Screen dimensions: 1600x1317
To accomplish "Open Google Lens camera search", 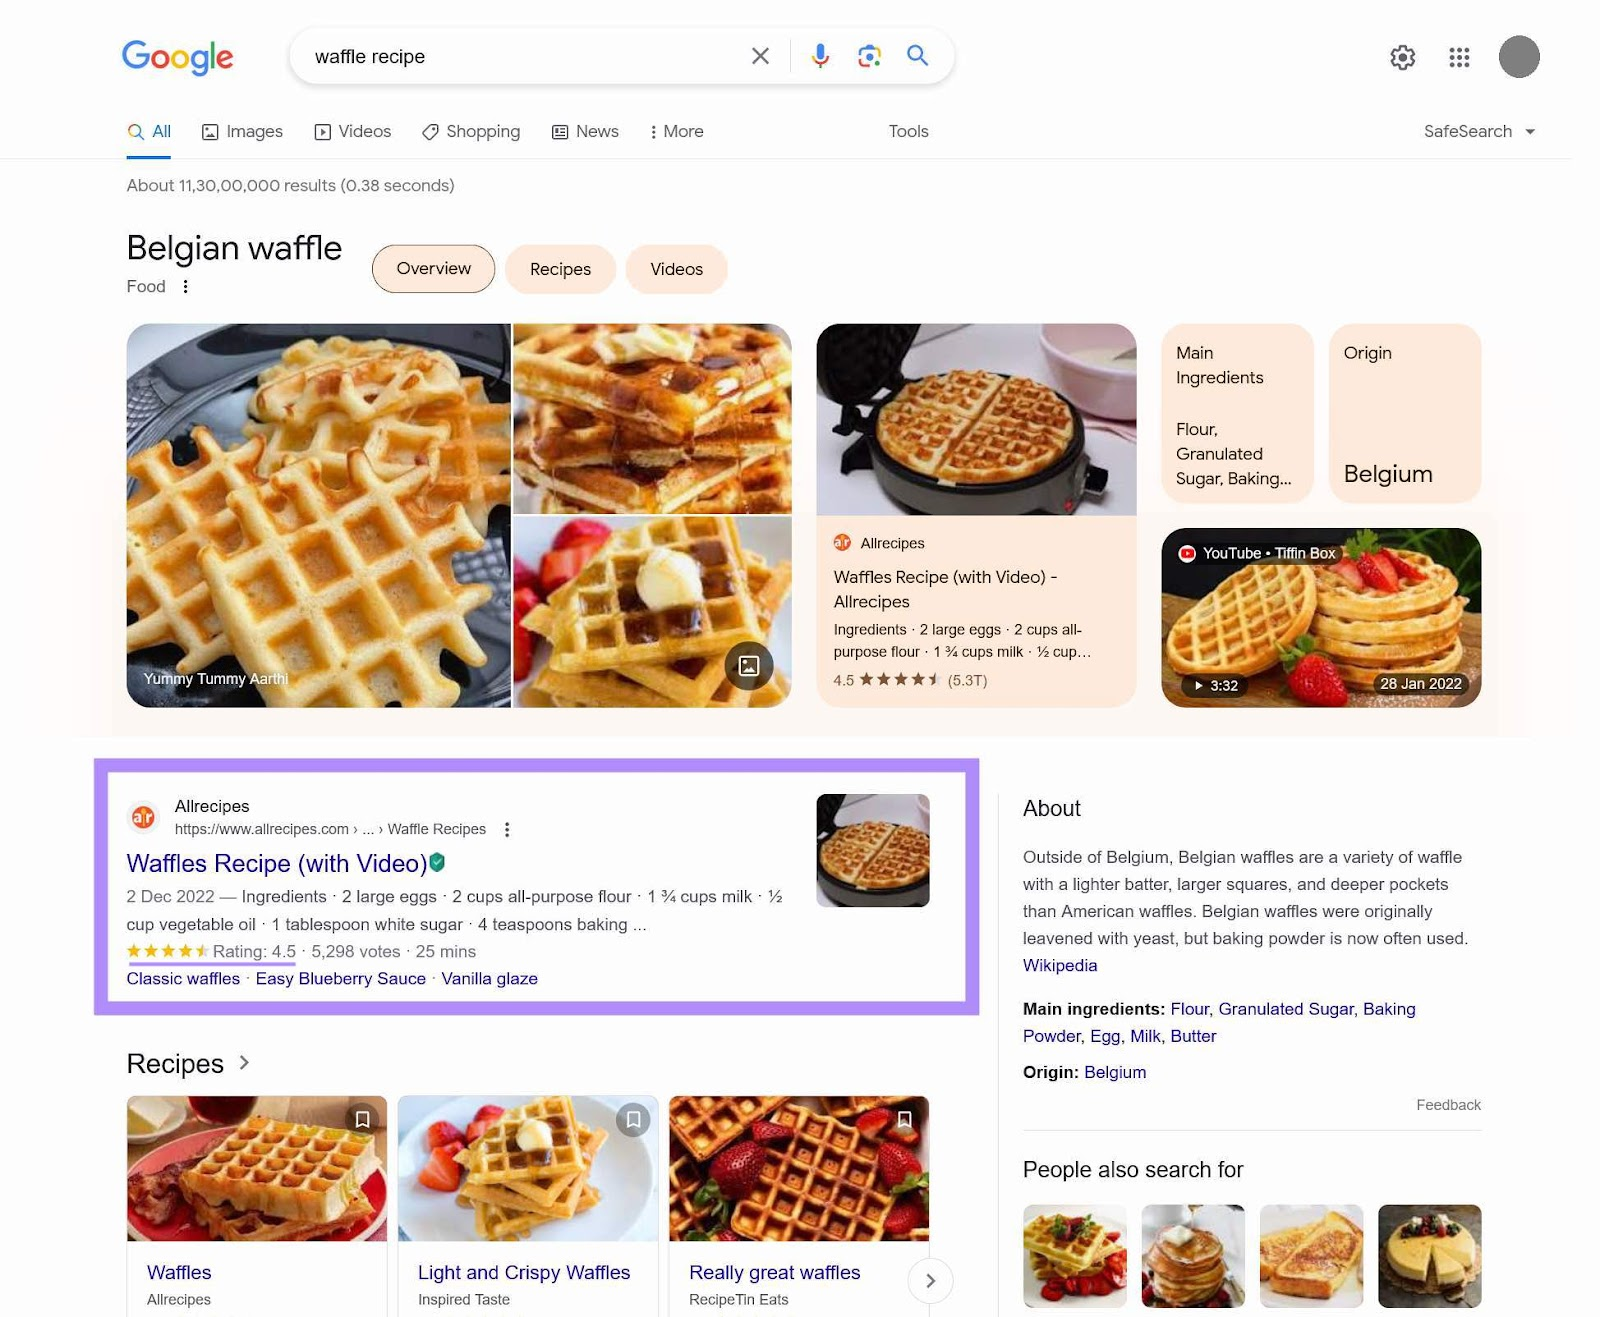I will pyautogui.click(x=868, y=56).
